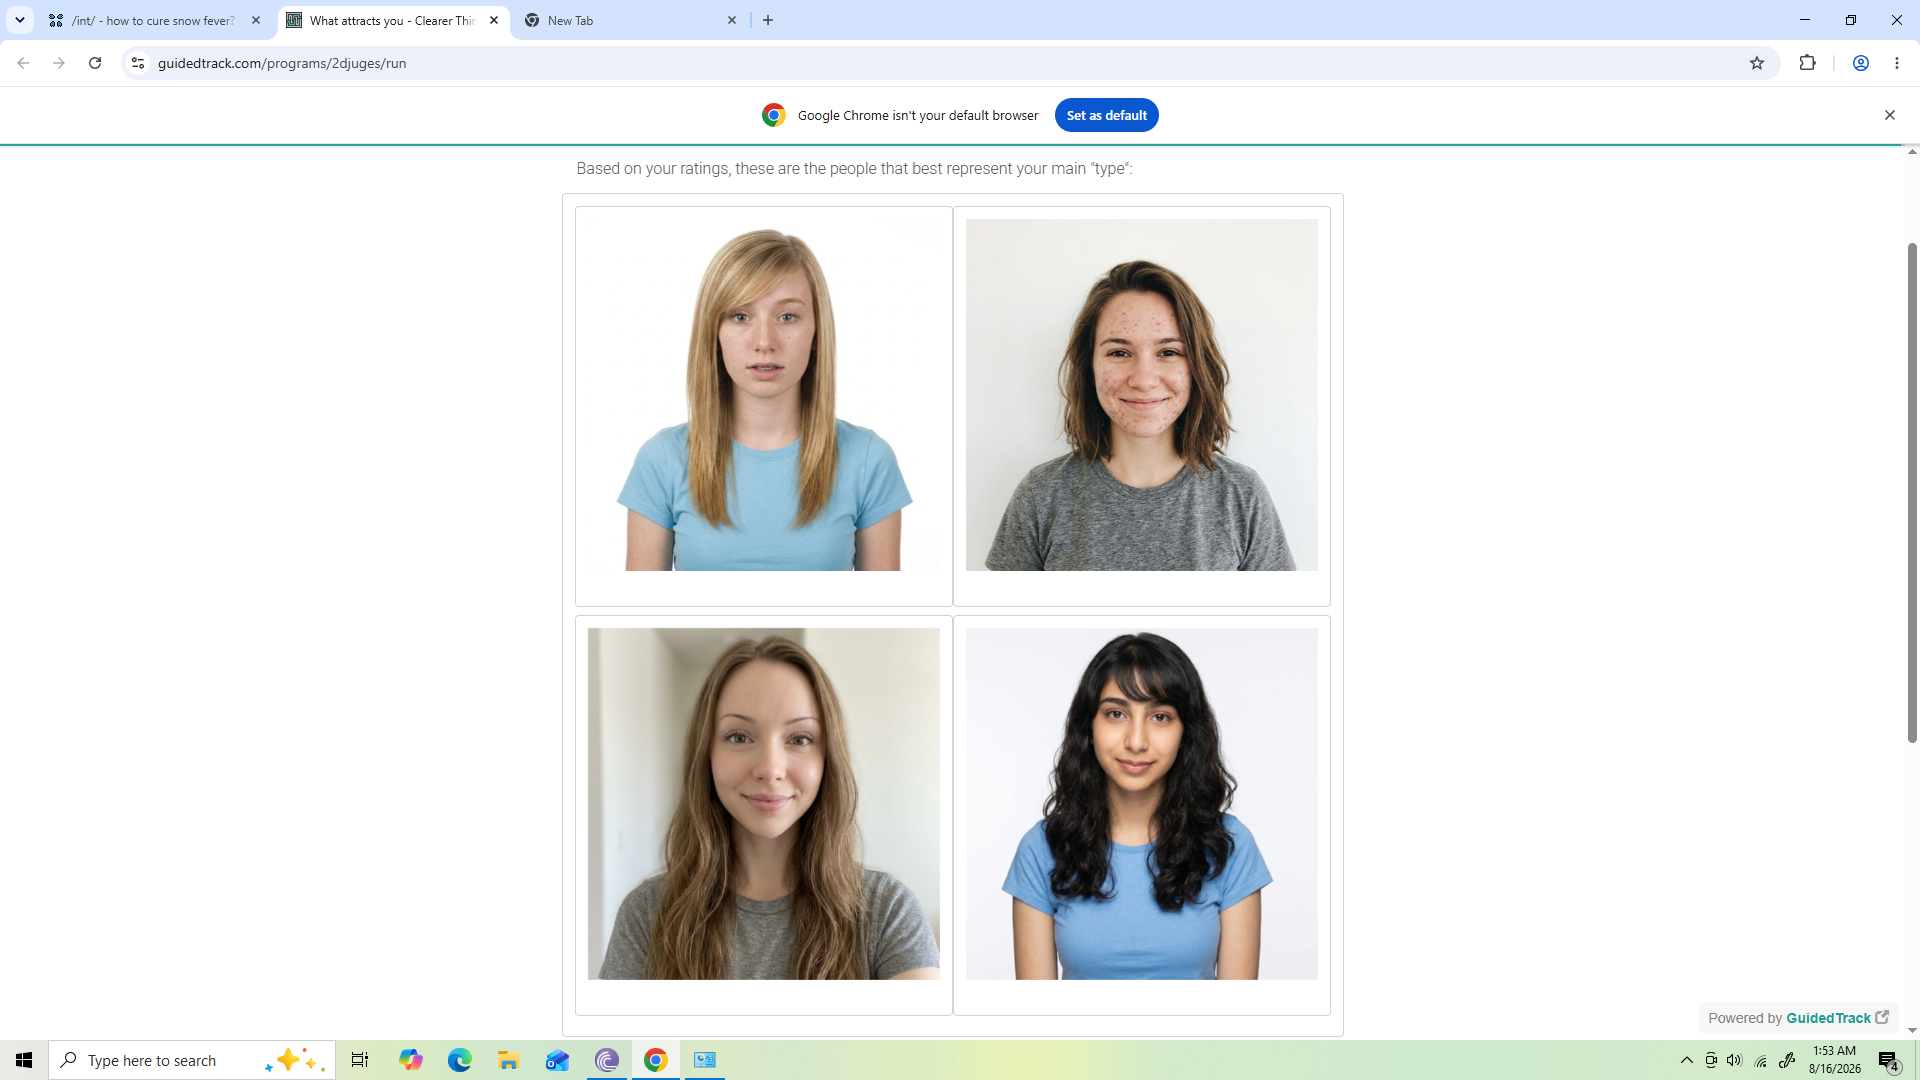Viewport: 1920px width, 1080px height.
Task: Close the '/int/ - how to cure snow fever?' tab
Action: coord(256,20)
